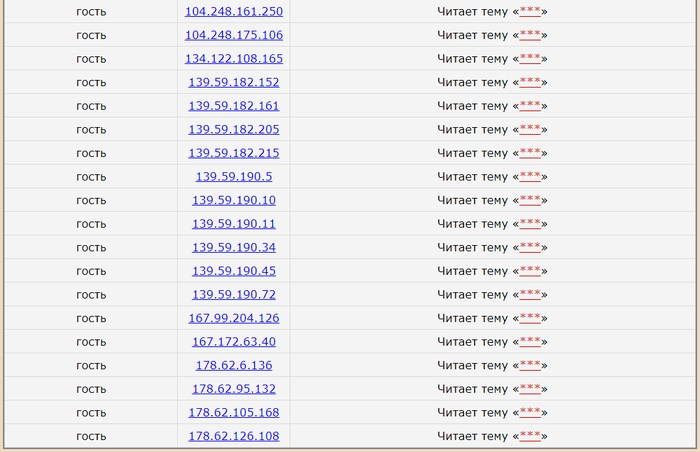Select 'гость' cell in 167.99.204.126 row
The image size is (700, 452).
91,319
